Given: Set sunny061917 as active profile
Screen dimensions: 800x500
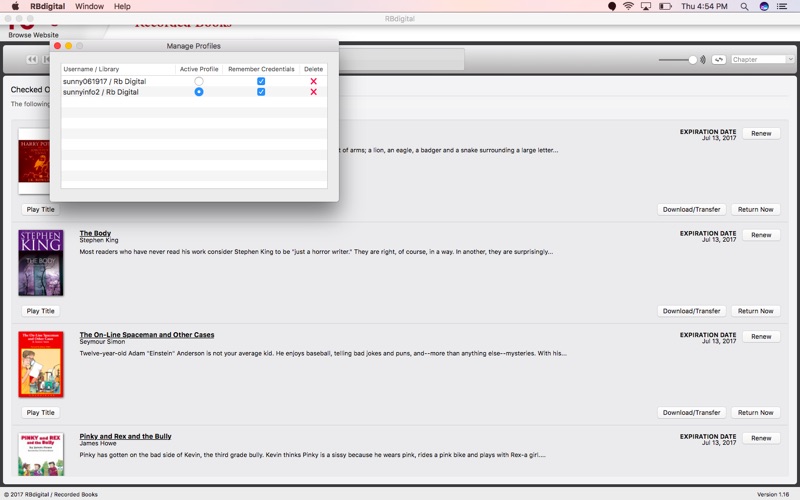Looking at the screenshot, I should [199, 81].
